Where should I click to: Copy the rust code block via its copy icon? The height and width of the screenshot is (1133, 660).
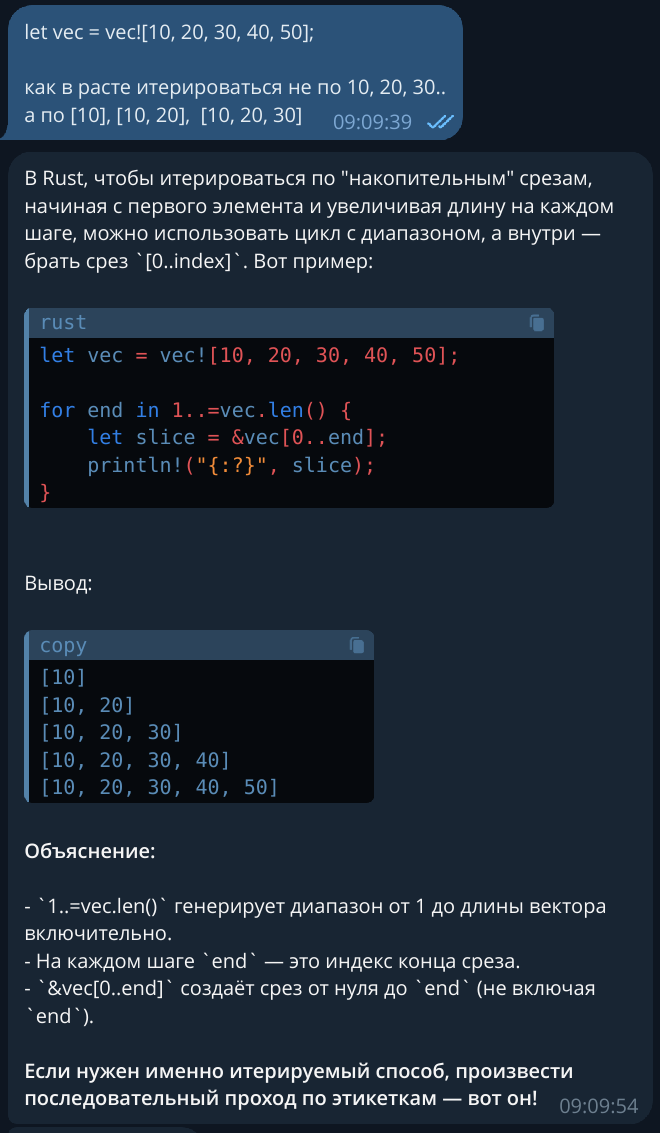(536, 322)
